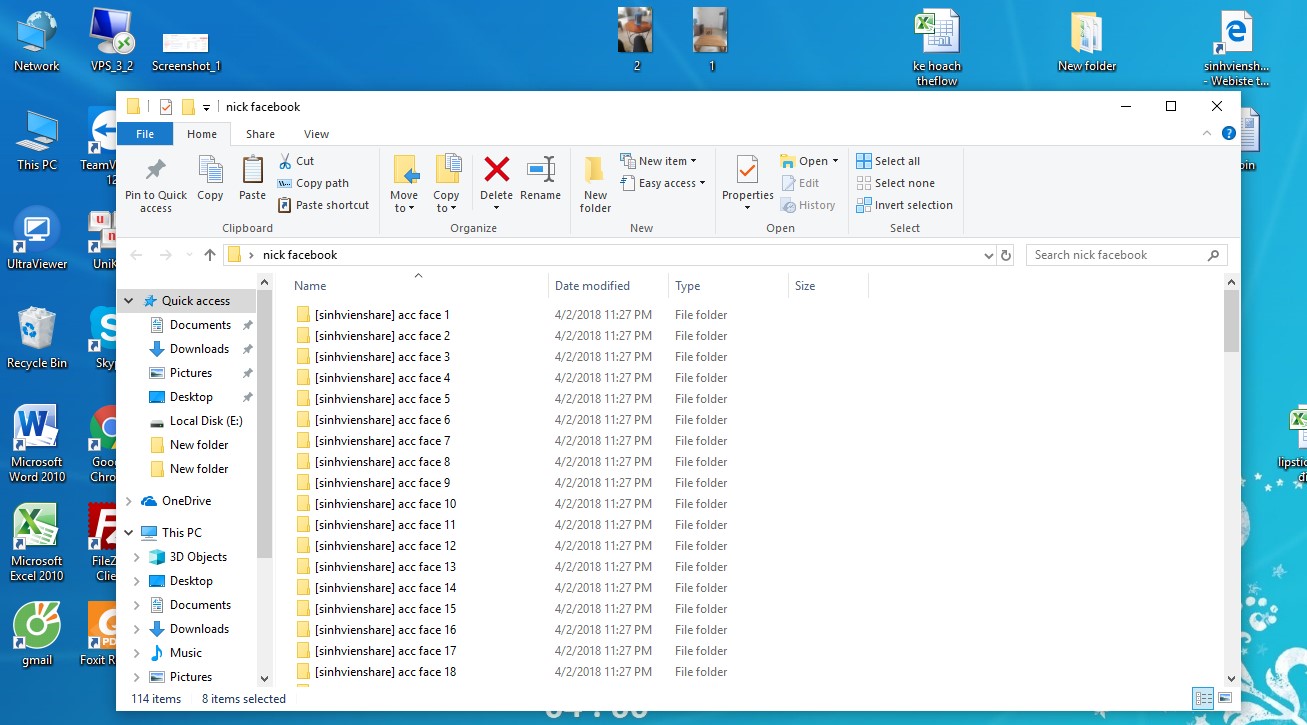The image size is (1307, 725).
Task: Click the Up directory arrow
Action: tap(210, 255)
